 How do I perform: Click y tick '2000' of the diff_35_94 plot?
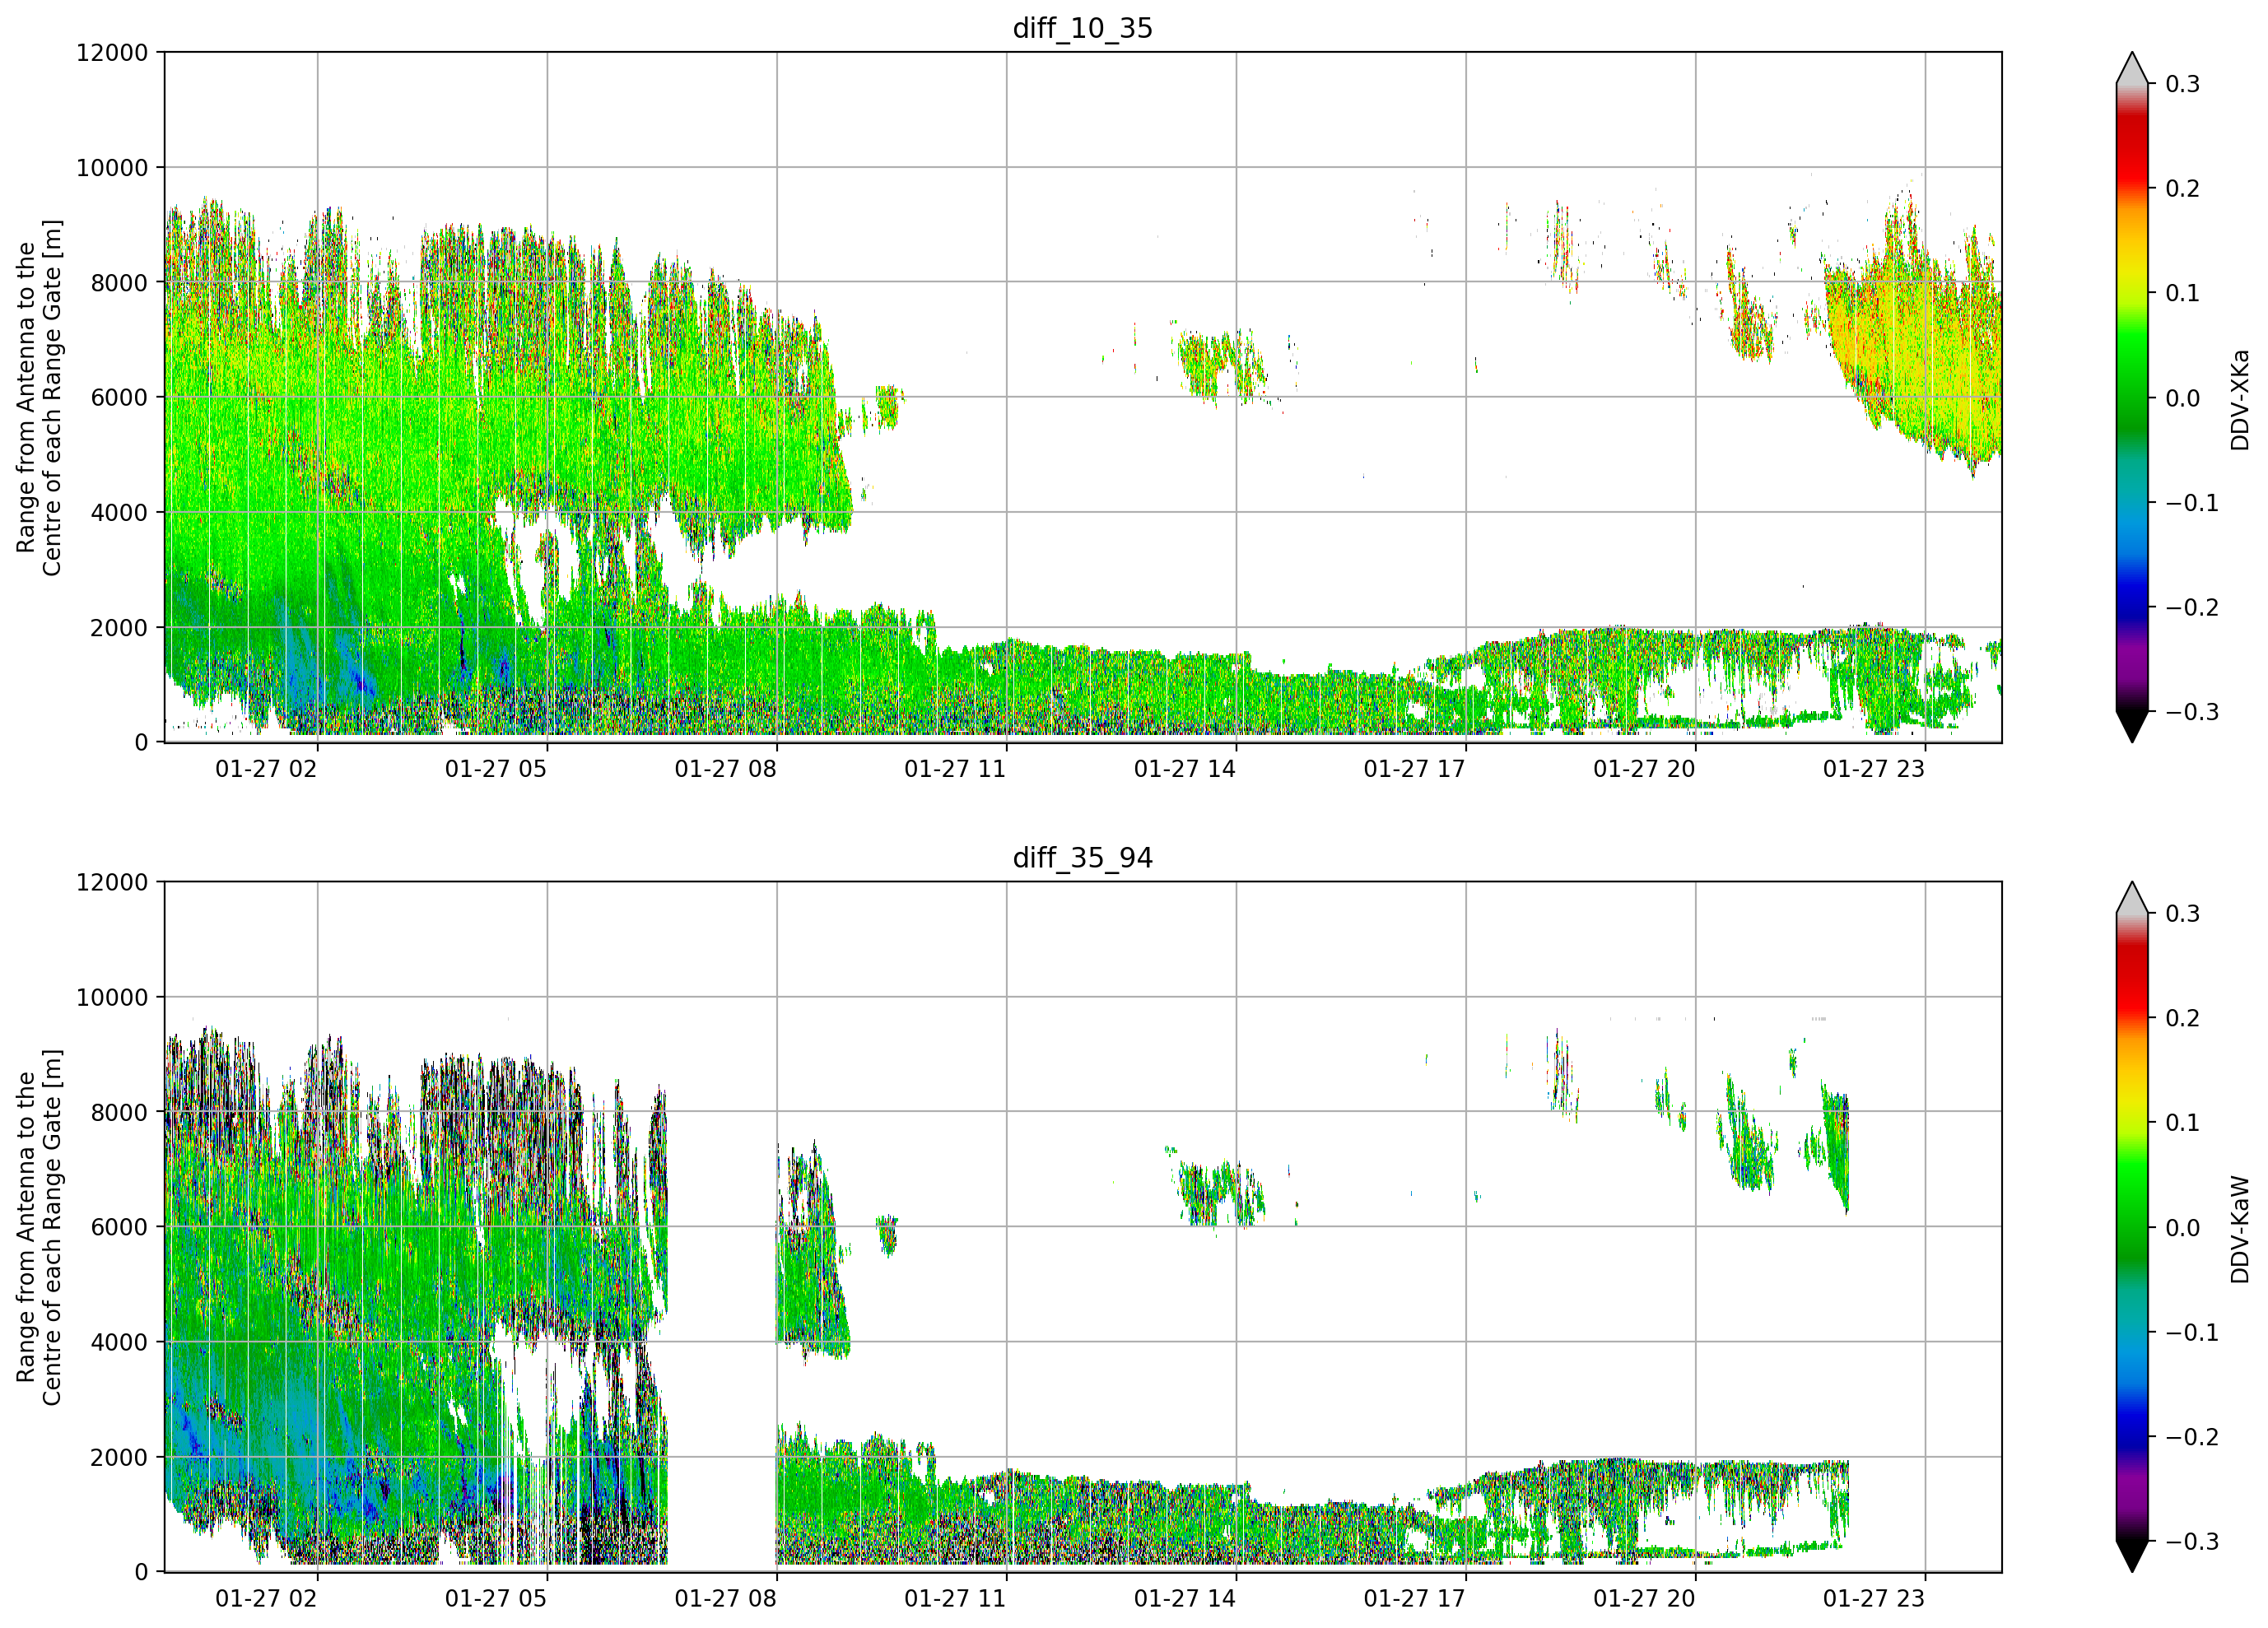tap(119, 1458)
